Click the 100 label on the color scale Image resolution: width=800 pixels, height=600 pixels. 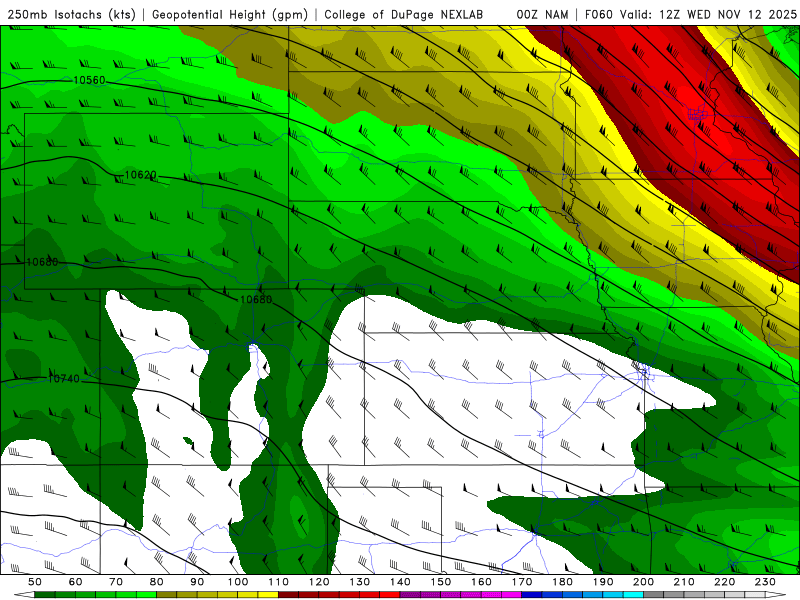tap(237, 582)
